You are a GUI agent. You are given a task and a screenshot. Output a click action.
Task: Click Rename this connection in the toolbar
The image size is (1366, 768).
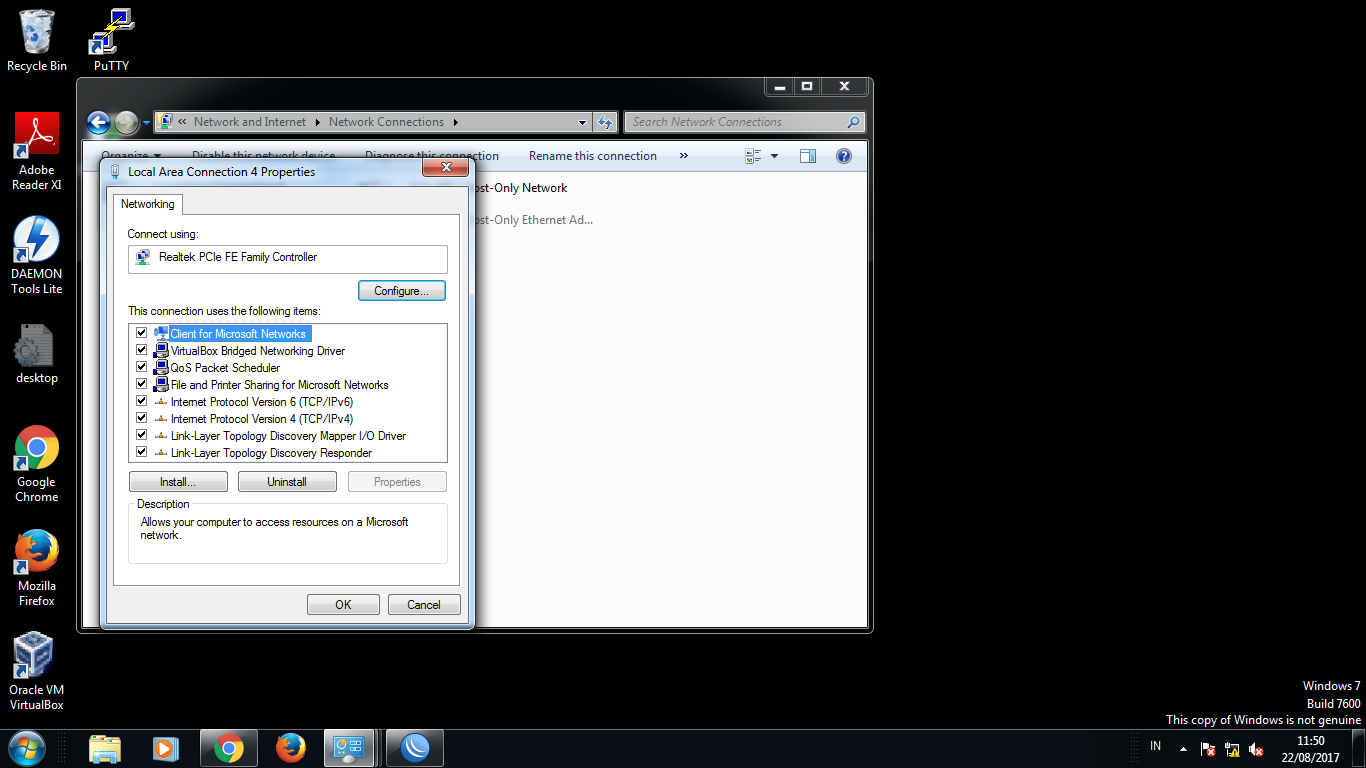[x=592, y=155]
